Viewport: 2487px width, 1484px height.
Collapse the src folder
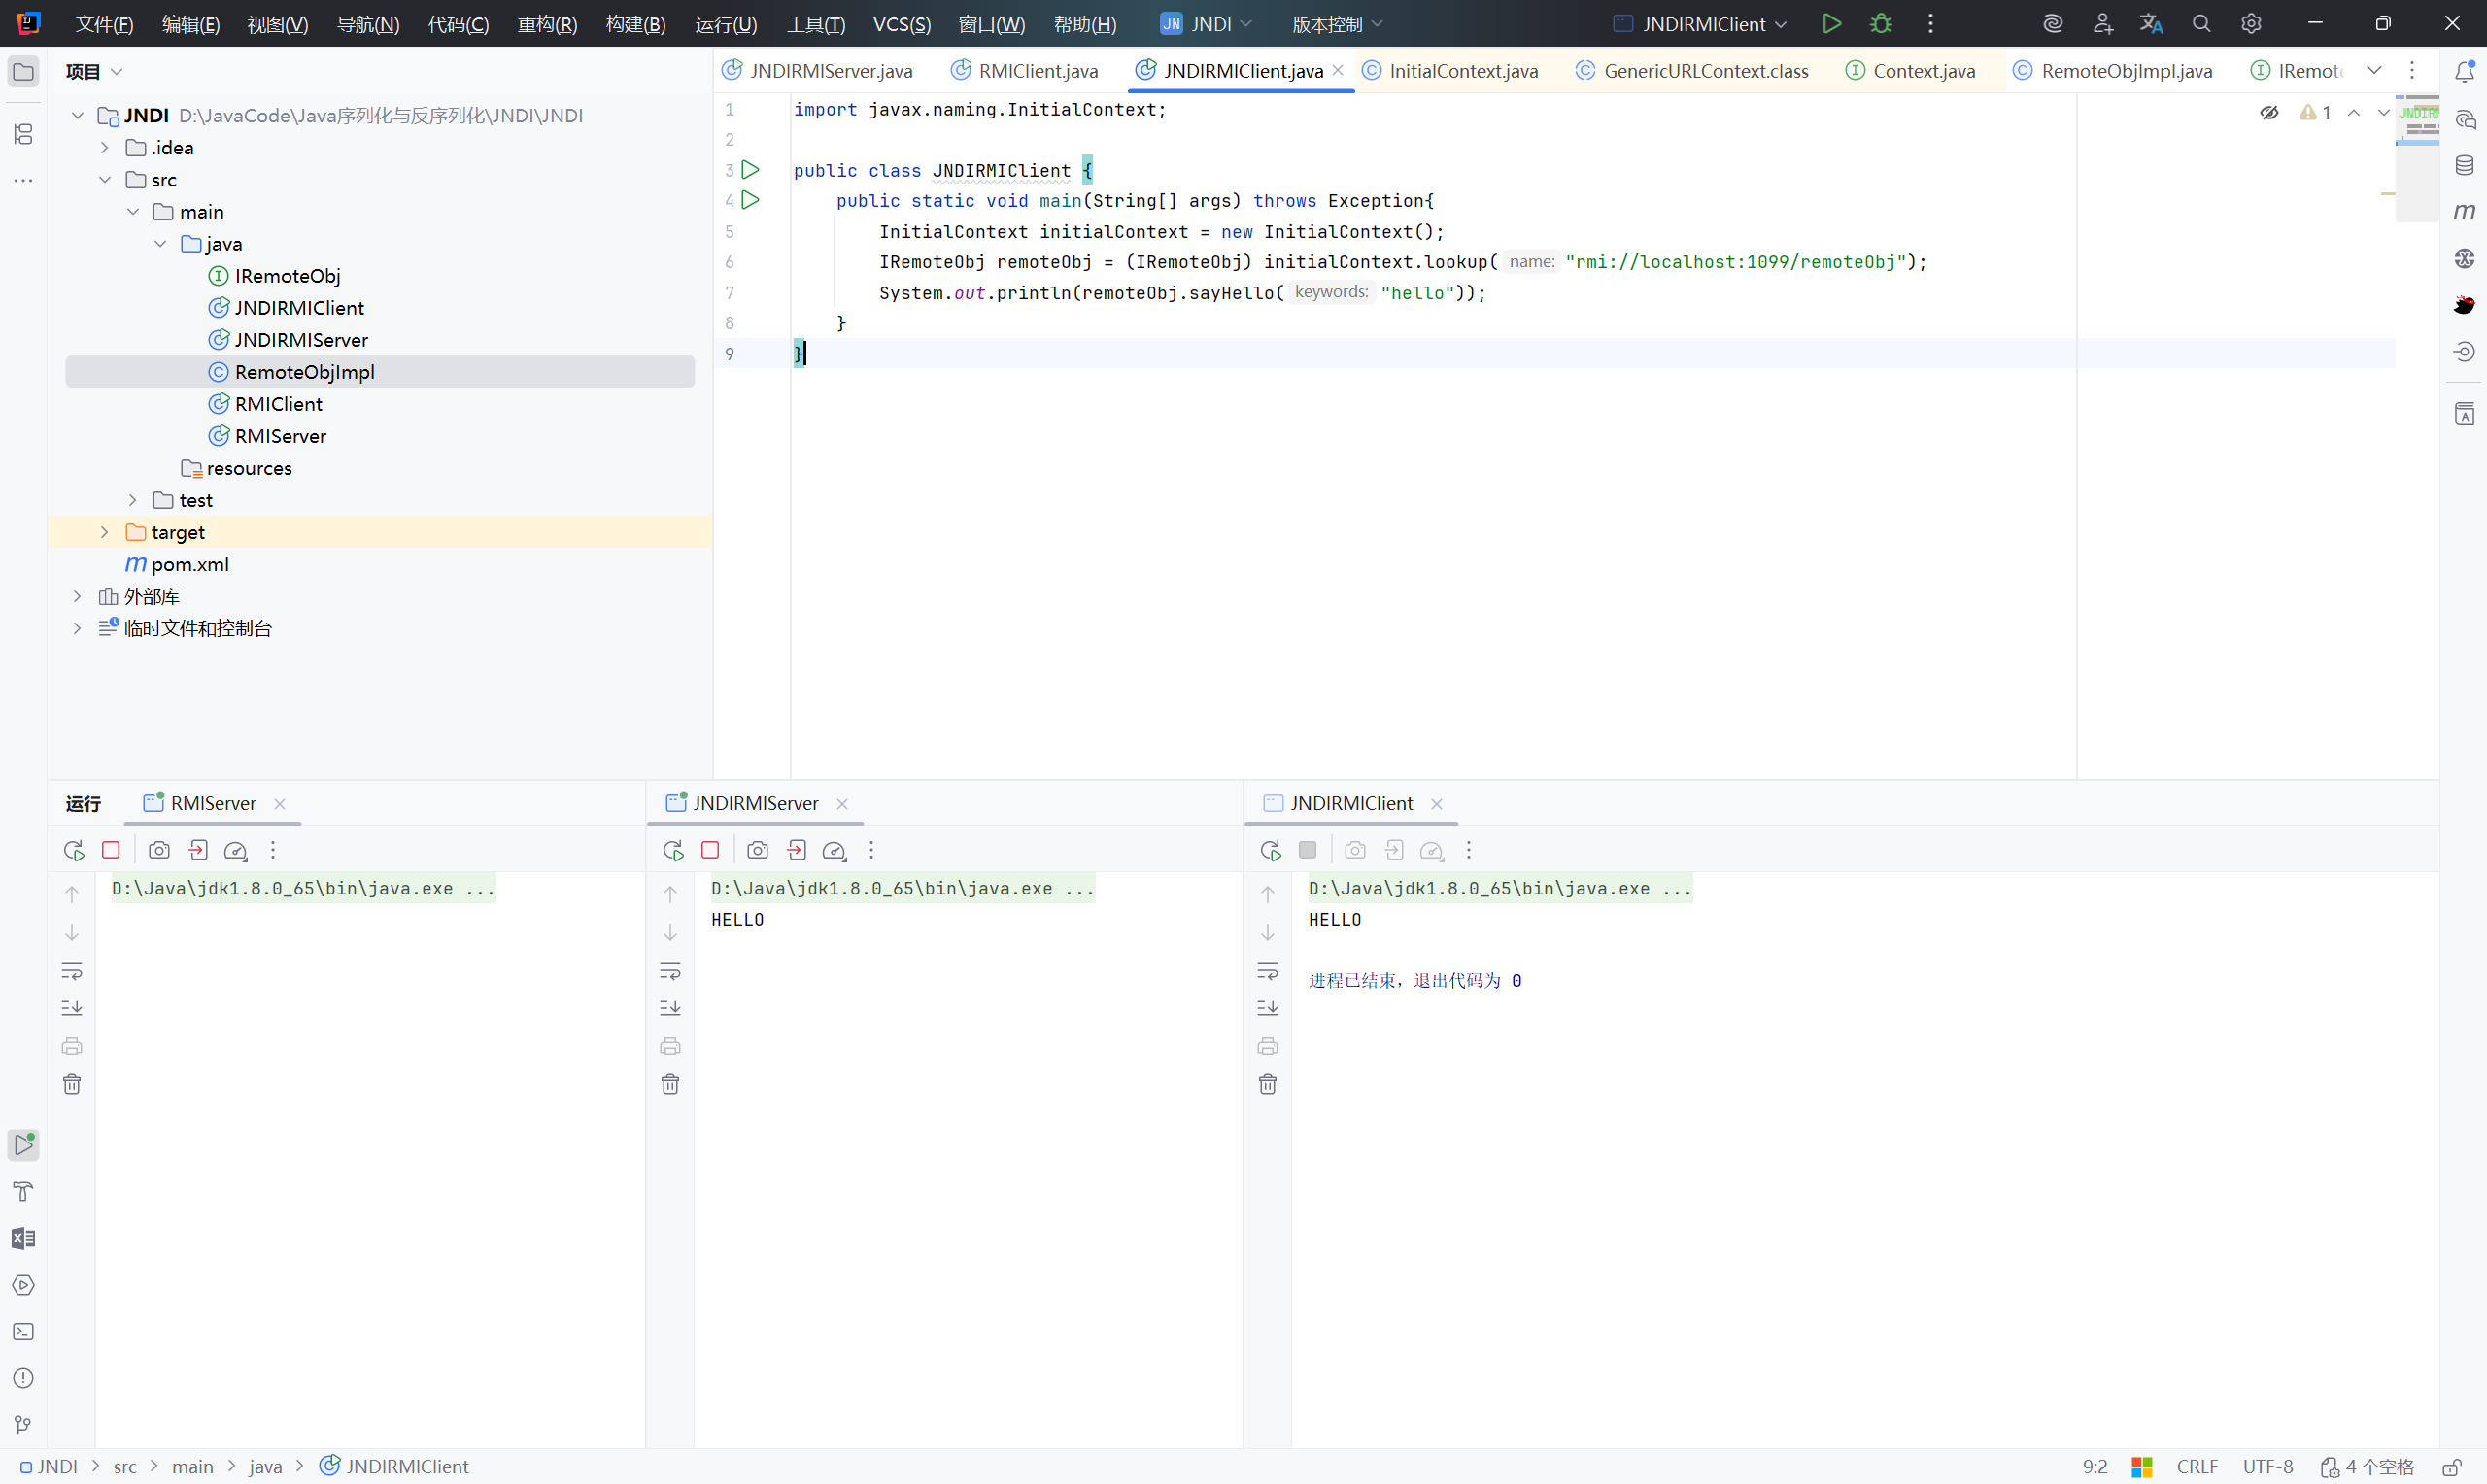104,180
